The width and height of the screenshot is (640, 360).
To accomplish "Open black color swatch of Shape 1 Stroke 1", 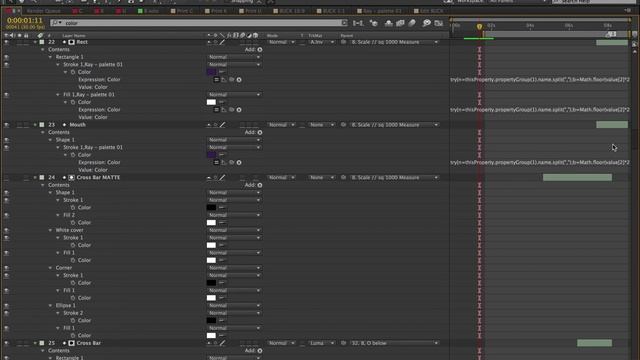I will [211, 208].
